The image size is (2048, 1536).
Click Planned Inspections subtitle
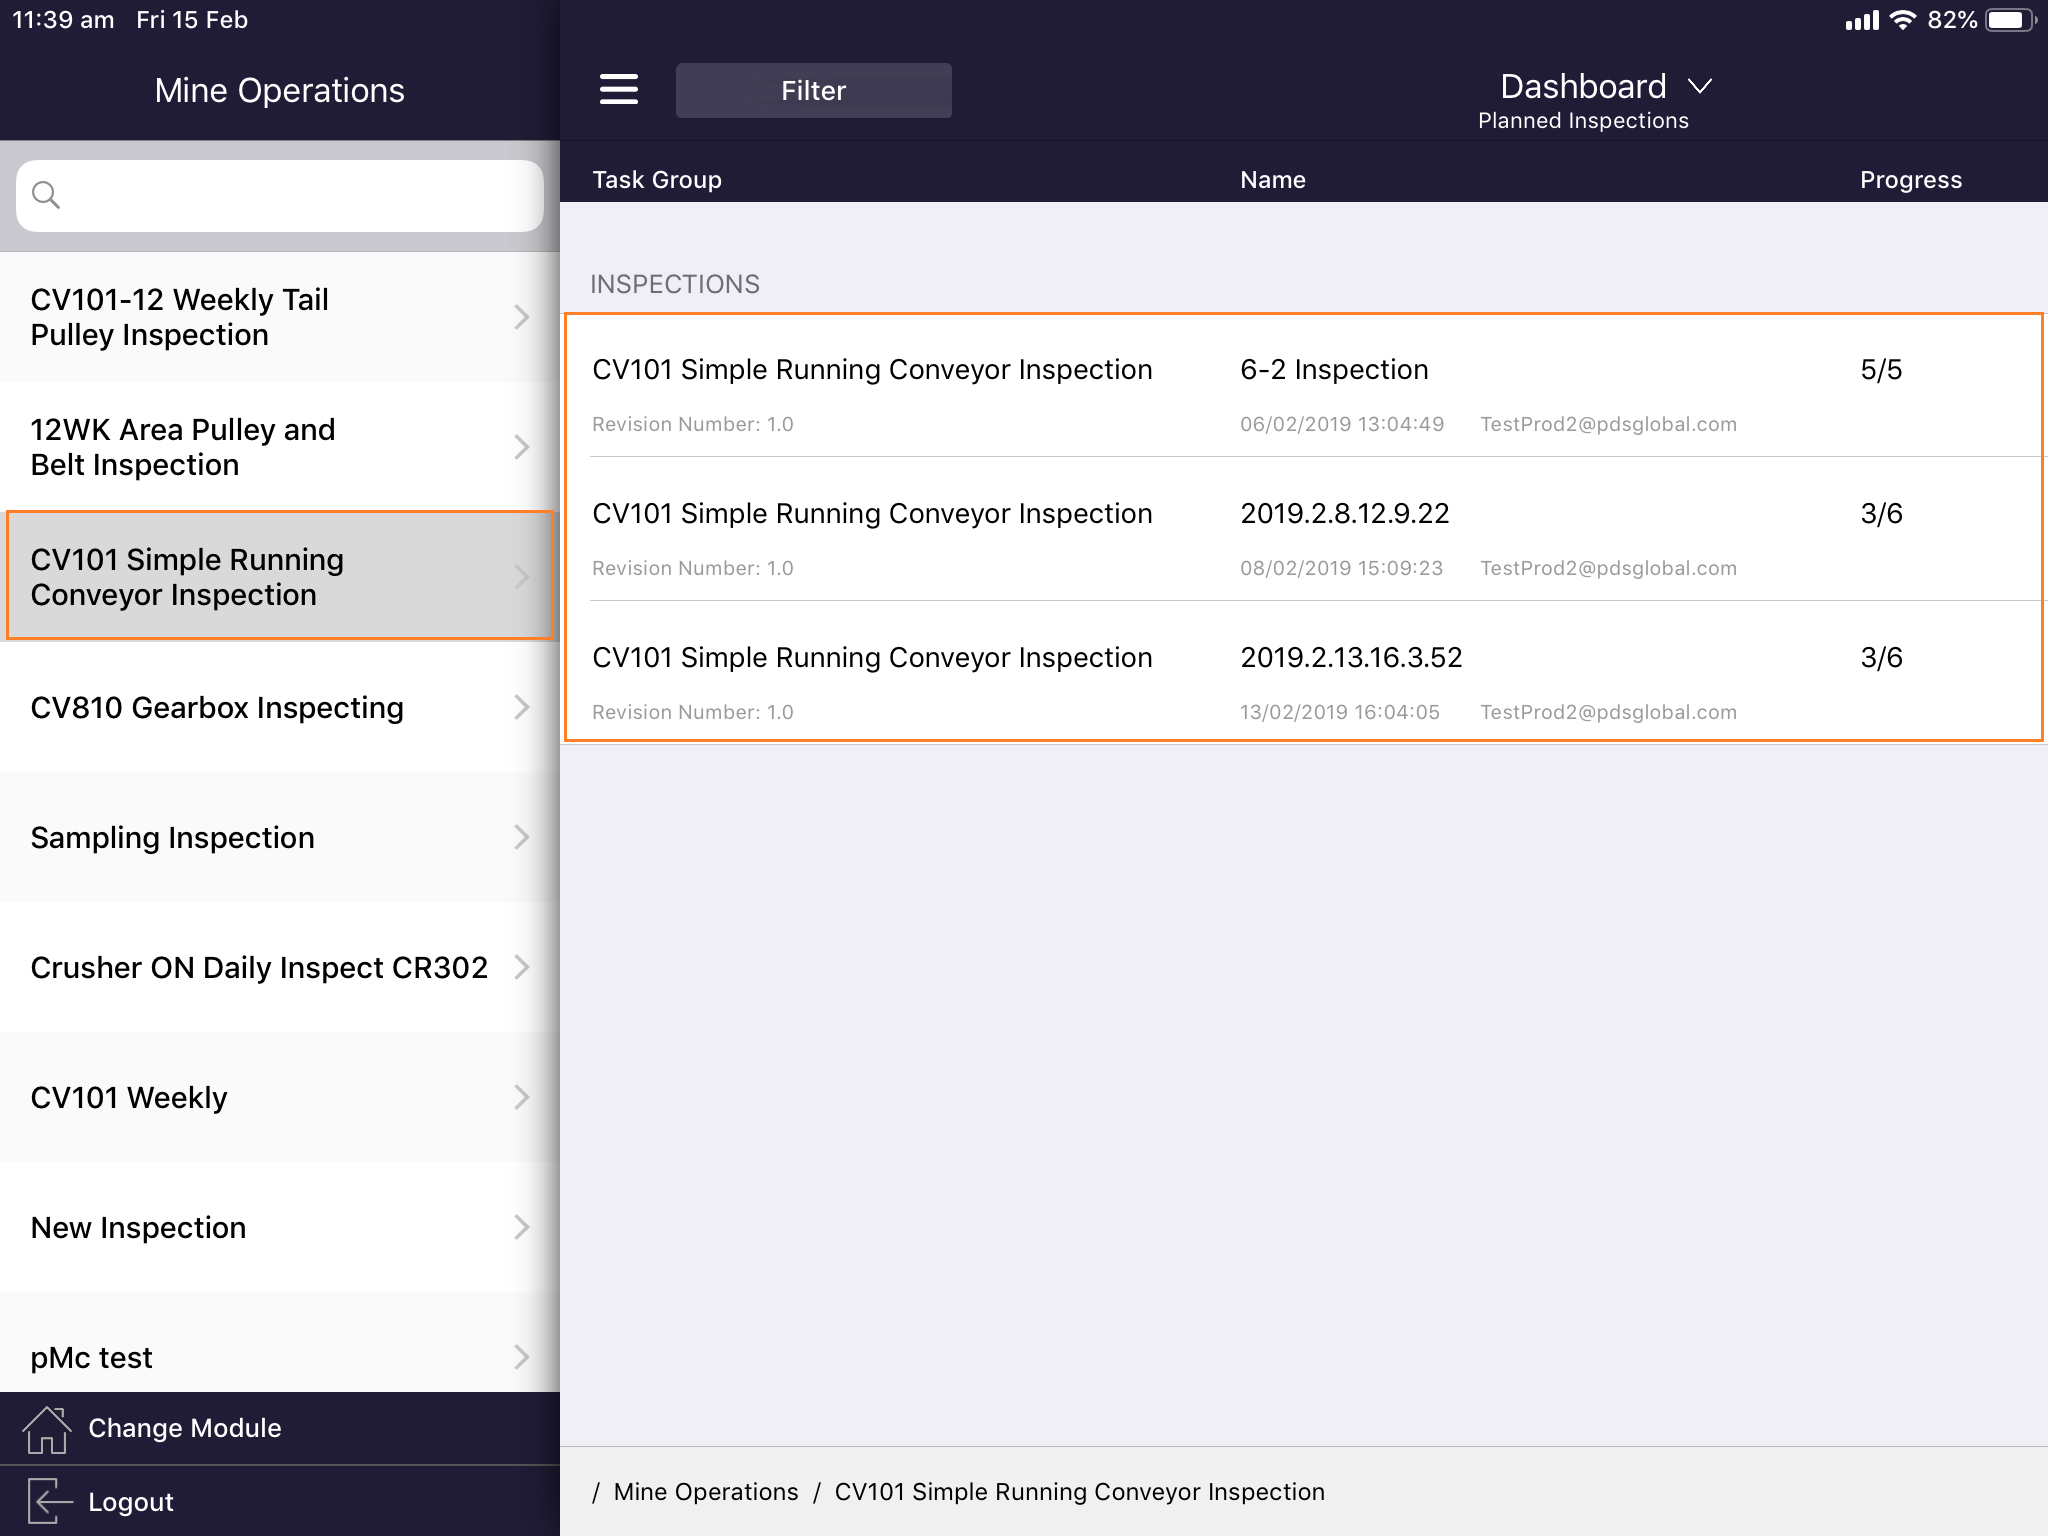1583,121
